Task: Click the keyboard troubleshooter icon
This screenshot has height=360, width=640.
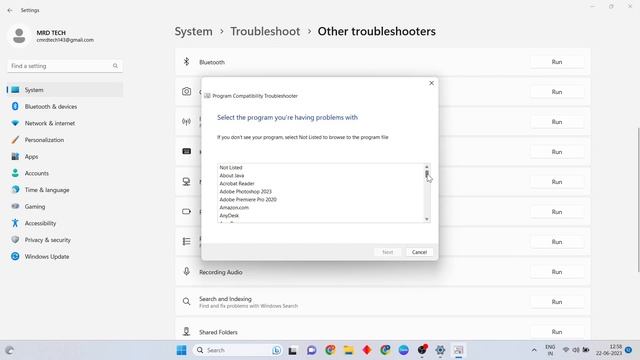Action: 187,151
